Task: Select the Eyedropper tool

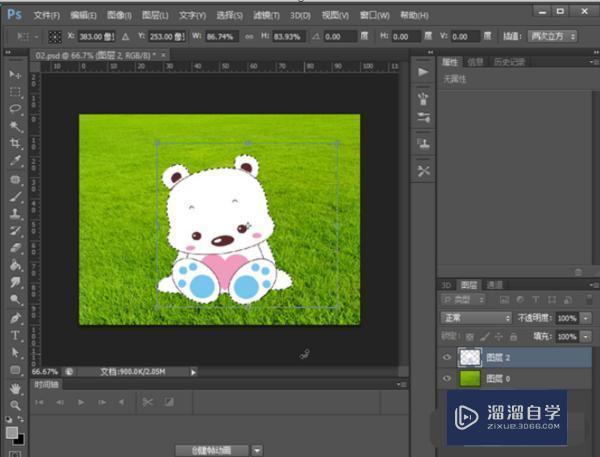Action: coord(15,160)
